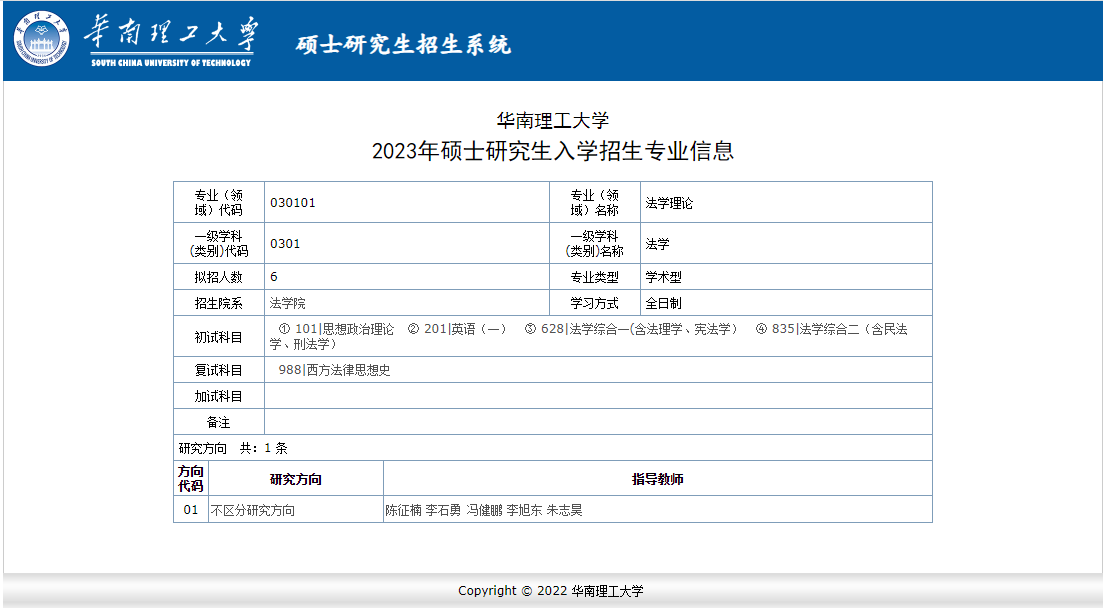This screenshot has width=1103, height=613.
Task: Select the major code value 030101
Action: [x=293, y=203]
